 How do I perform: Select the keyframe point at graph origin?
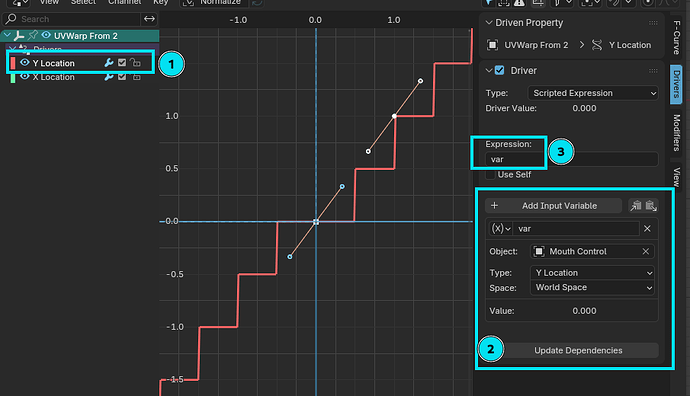tap(316, 222)
